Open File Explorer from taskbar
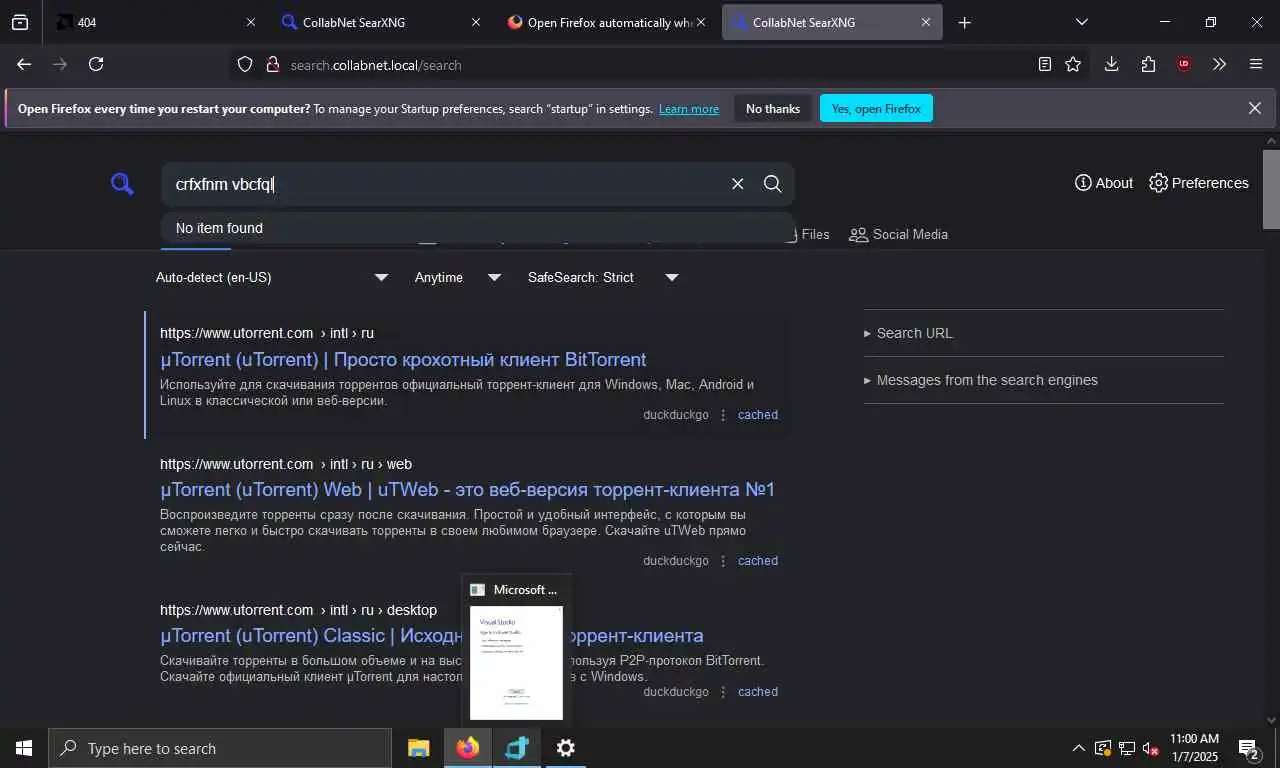 click(x=419, y=748)
